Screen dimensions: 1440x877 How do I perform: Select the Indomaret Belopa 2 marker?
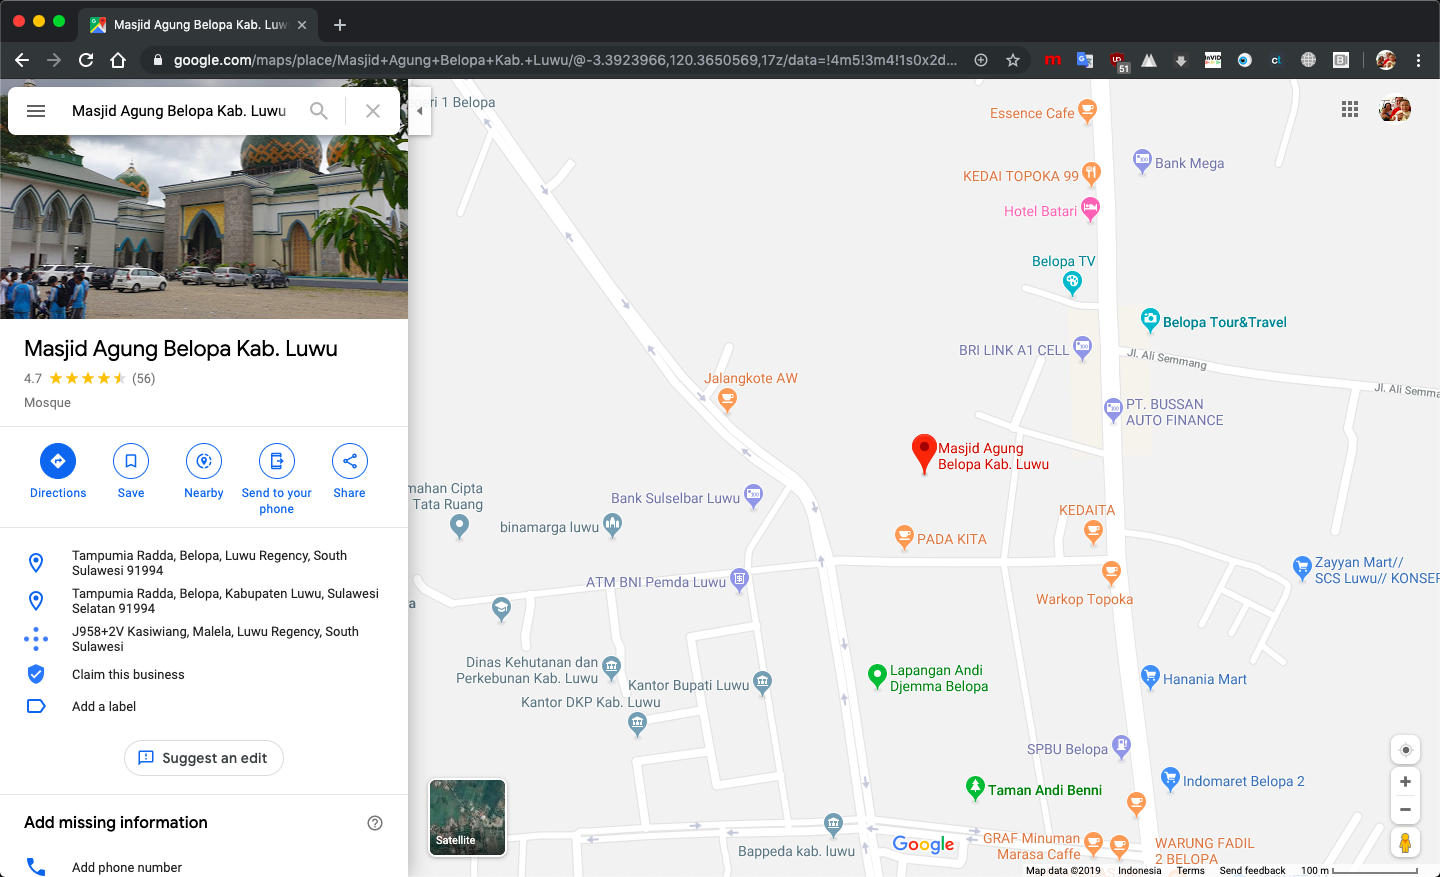1170,779
